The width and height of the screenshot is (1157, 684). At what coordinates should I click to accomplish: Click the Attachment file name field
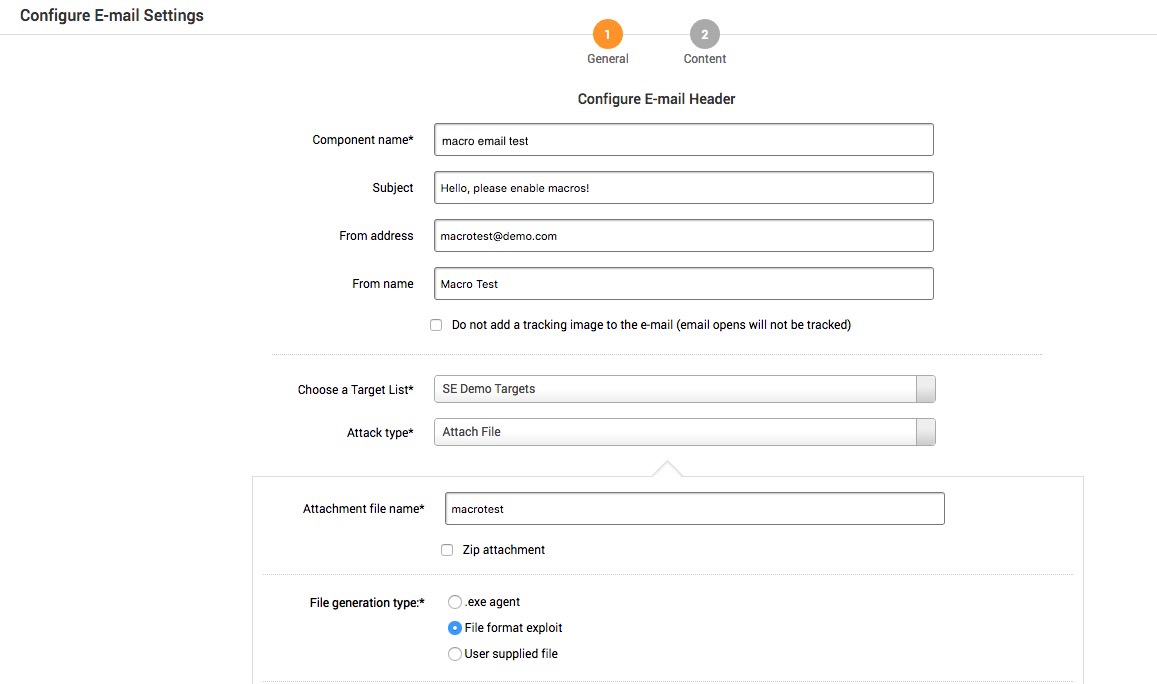(694, 509)
